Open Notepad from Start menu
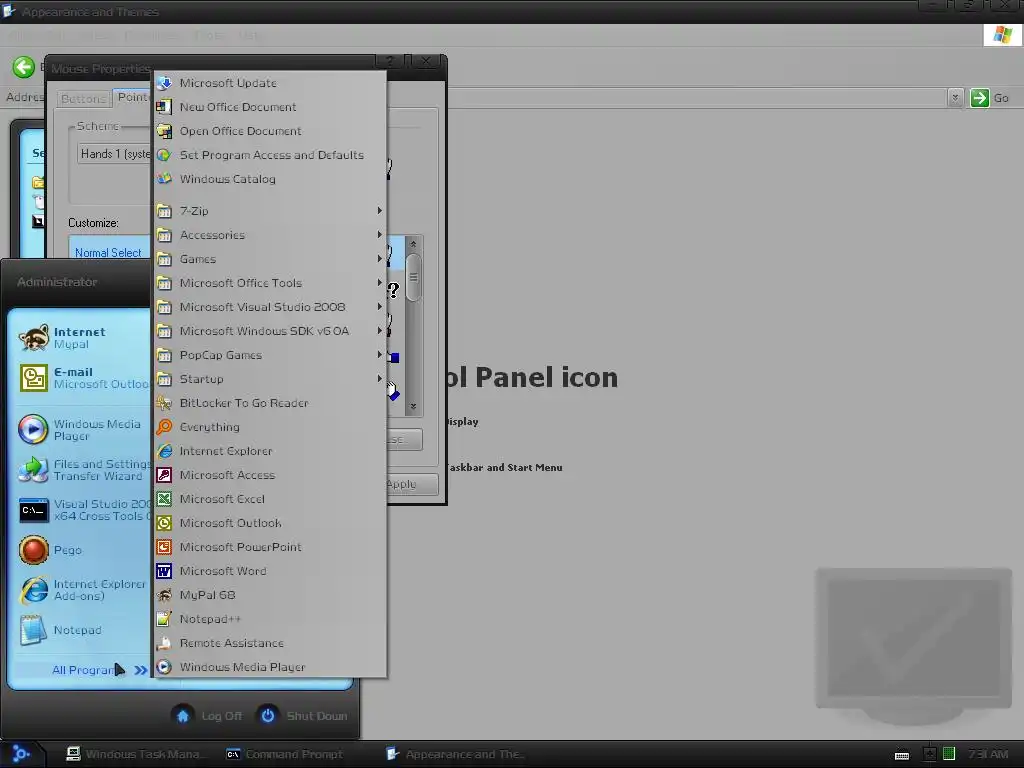The width and height of the screenshot is (1024, 768). pos(83,630)
